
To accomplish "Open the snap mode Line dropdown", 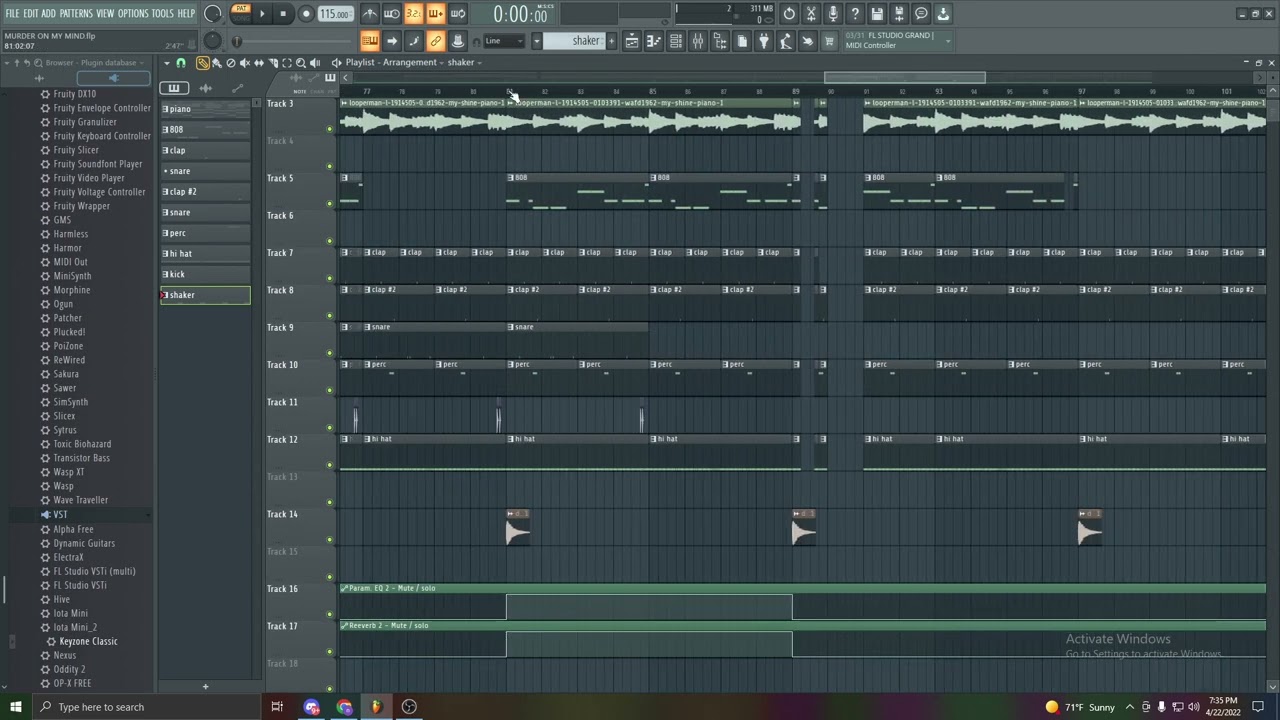I will tap(504, 41).
